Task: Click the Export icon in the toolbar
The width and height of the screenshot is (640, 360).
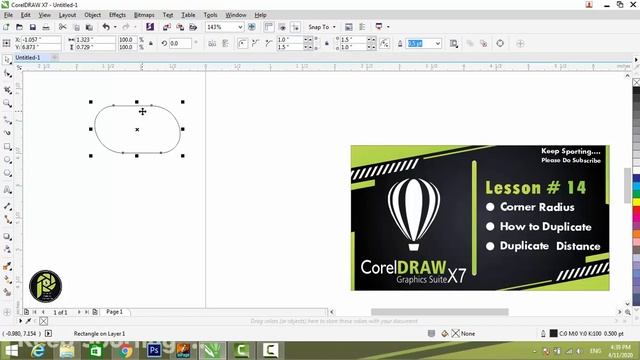Action: click(x=180, y=27)
